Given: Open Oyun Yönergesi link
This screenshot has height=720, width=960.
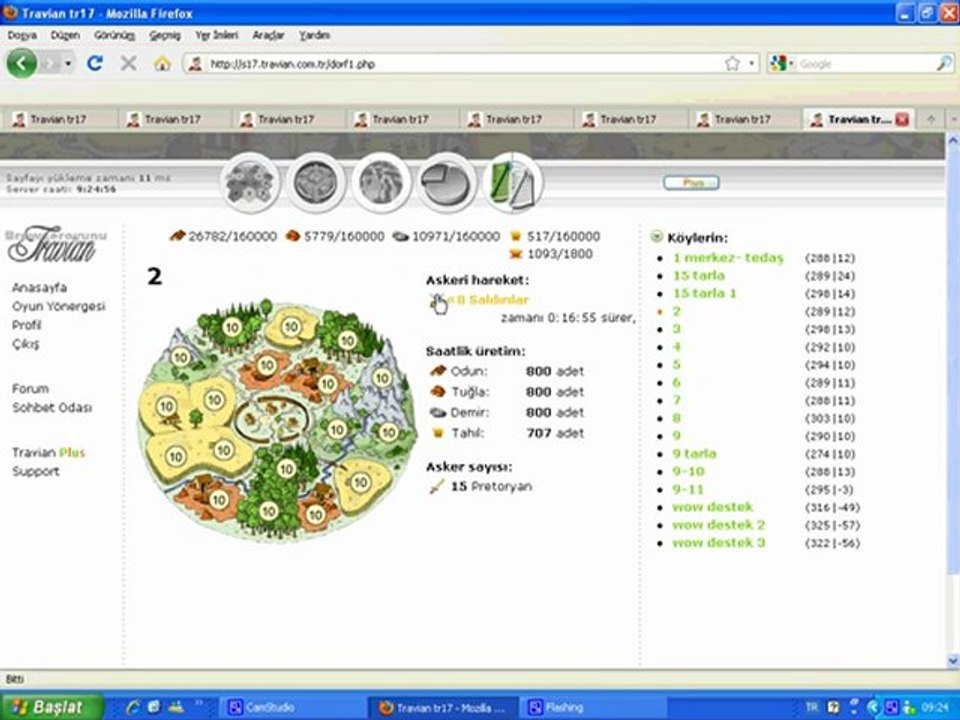Looking at the screenshot, I should (x=59, y=306).
